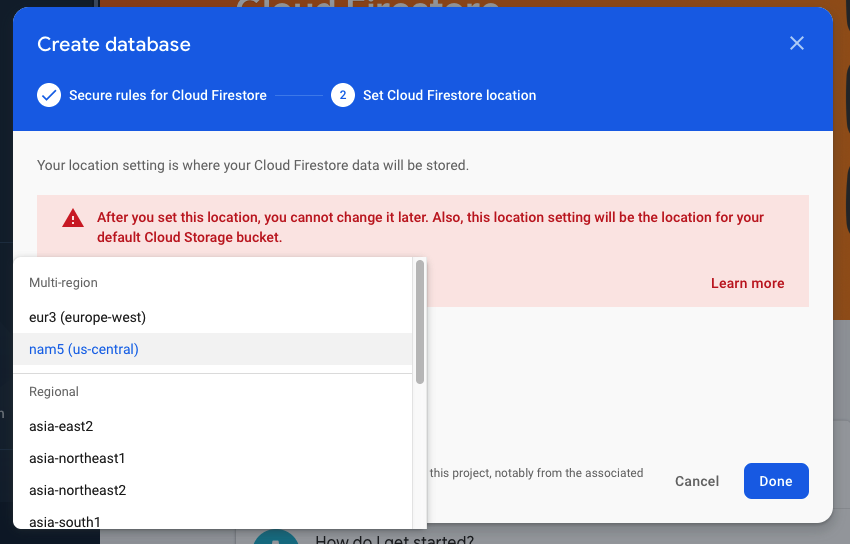This screenshot has width=850, height=544.
Task: Close the Create database dialog
Action: click(796, 43)
